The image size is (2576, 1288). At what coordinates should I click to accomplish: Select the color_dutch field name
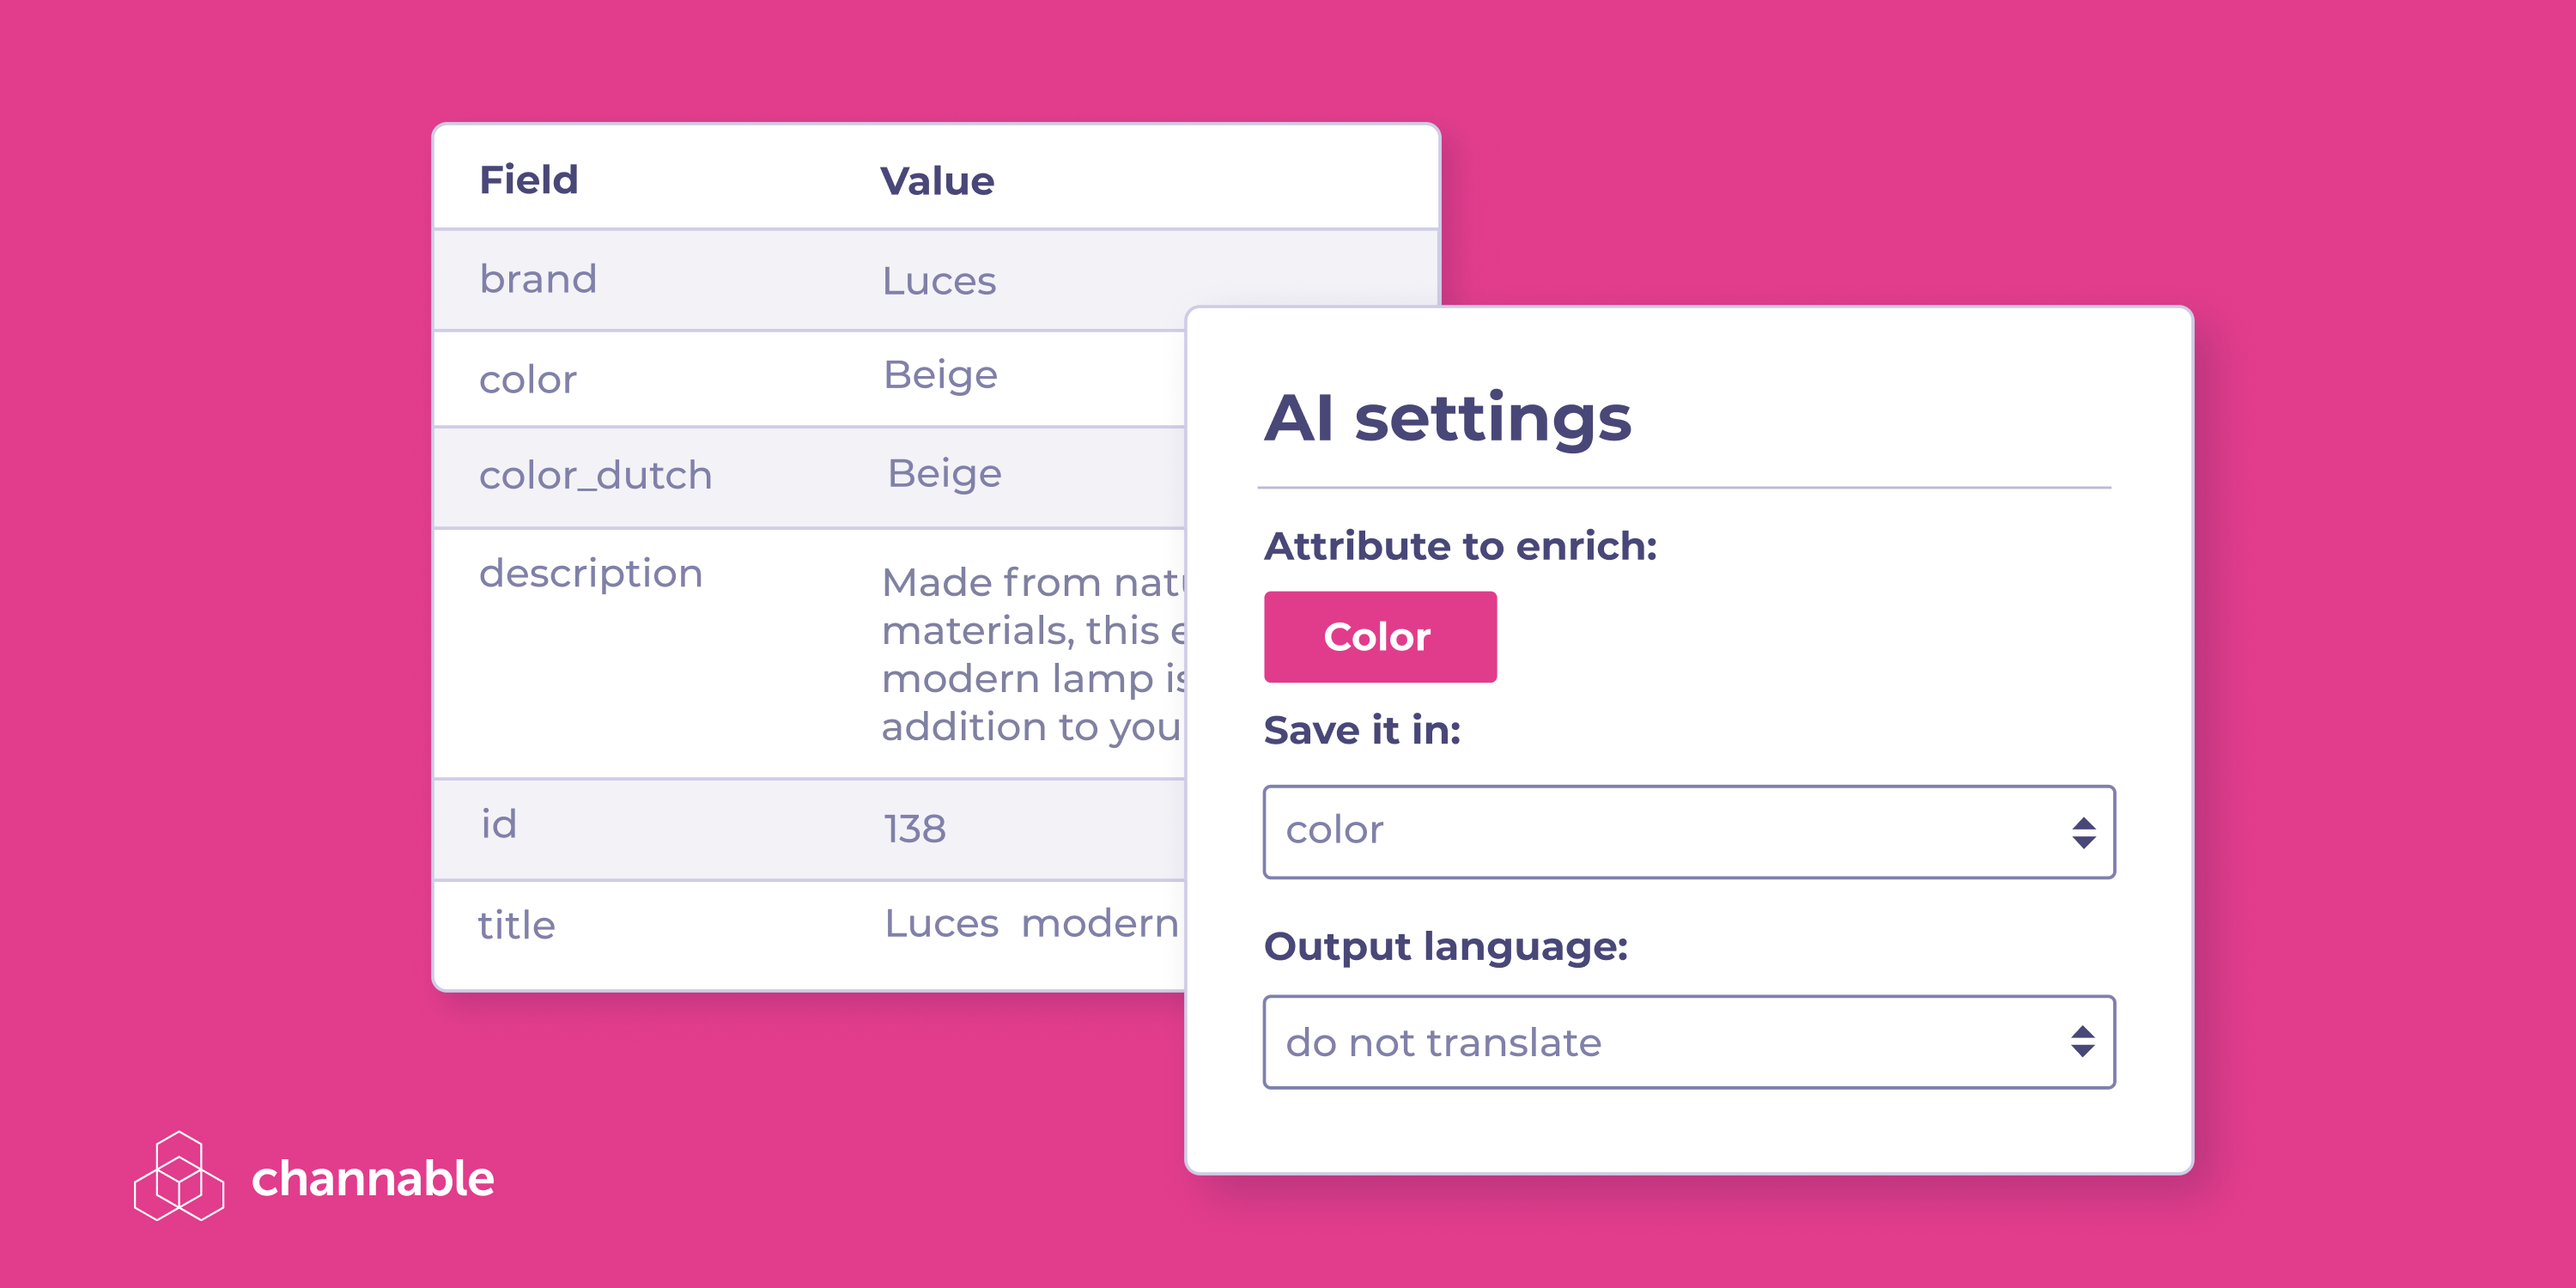pyautogui.click(x=595, y=475)
